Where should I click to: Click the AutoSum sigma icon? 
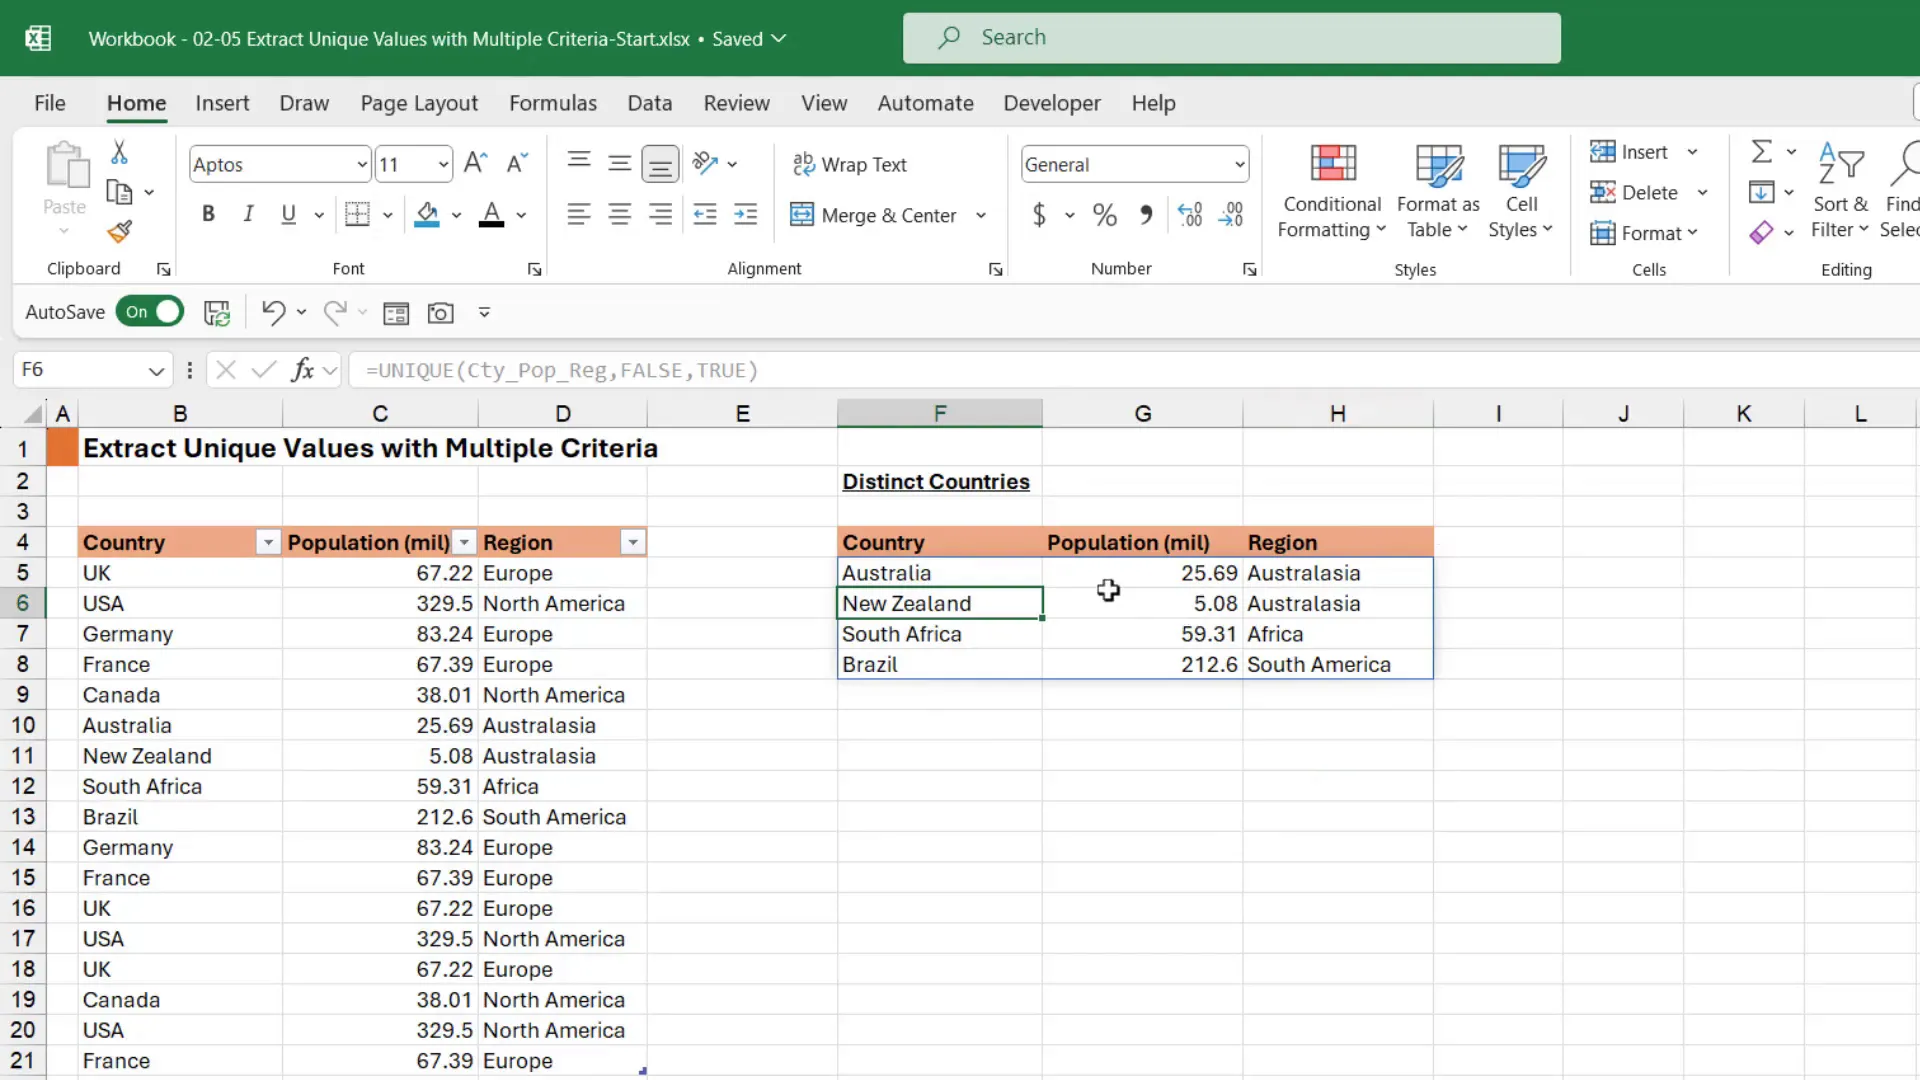pyautogui.click(x=1762, y=151)
